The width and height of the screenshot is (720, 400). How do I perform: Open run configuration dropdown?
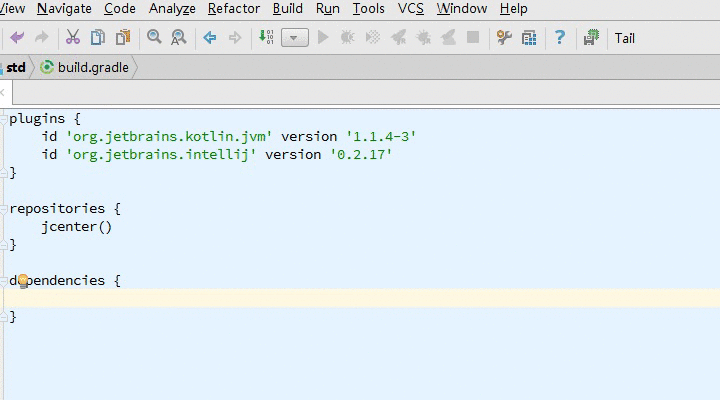294,38
